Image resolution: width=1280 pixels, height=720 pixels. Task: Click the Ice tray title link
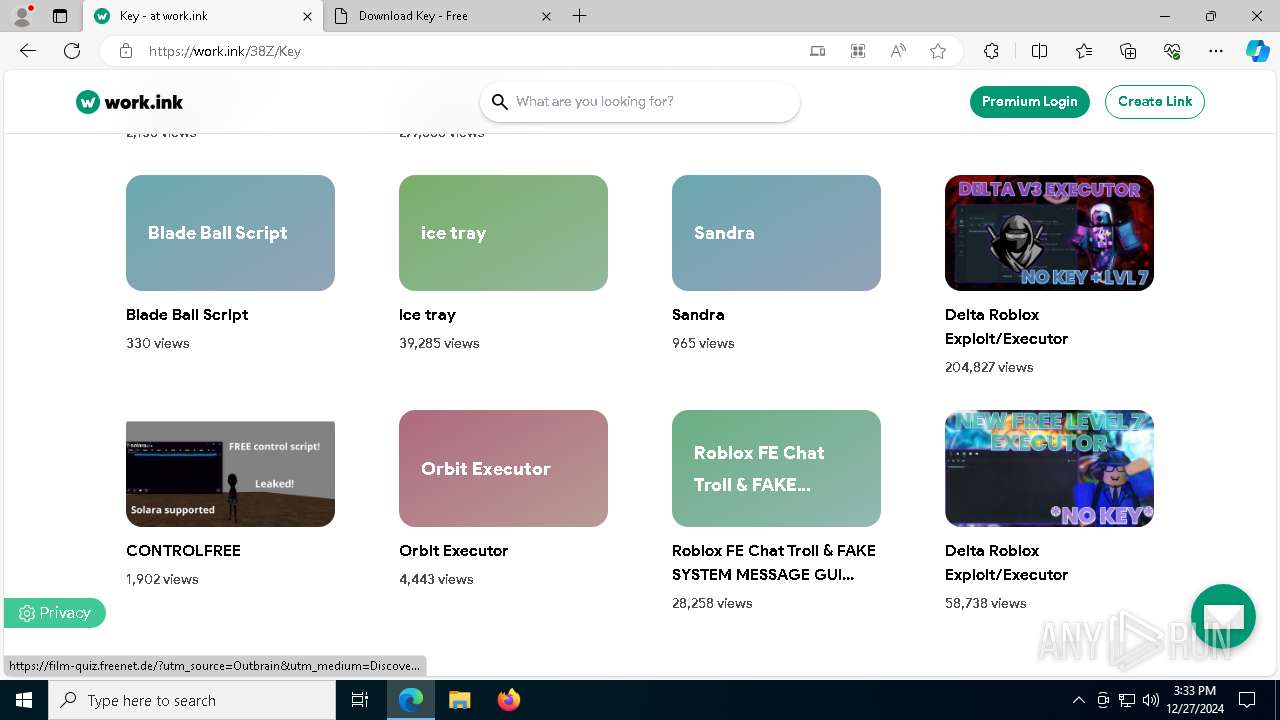pos(427,314)
